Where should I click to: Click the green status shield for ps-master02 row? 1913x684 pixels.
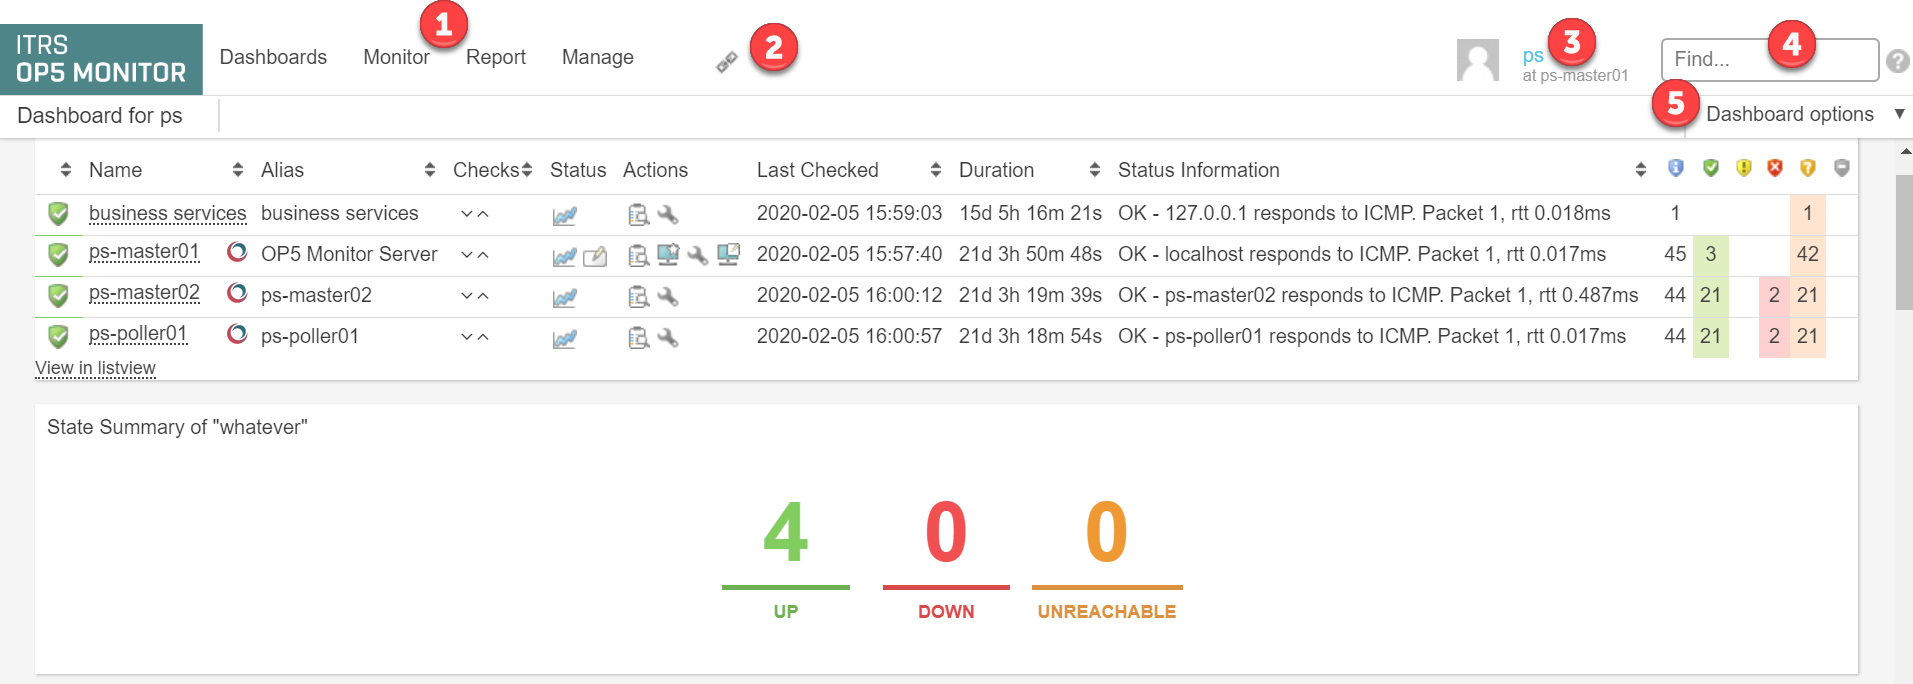tap(59, 295)
